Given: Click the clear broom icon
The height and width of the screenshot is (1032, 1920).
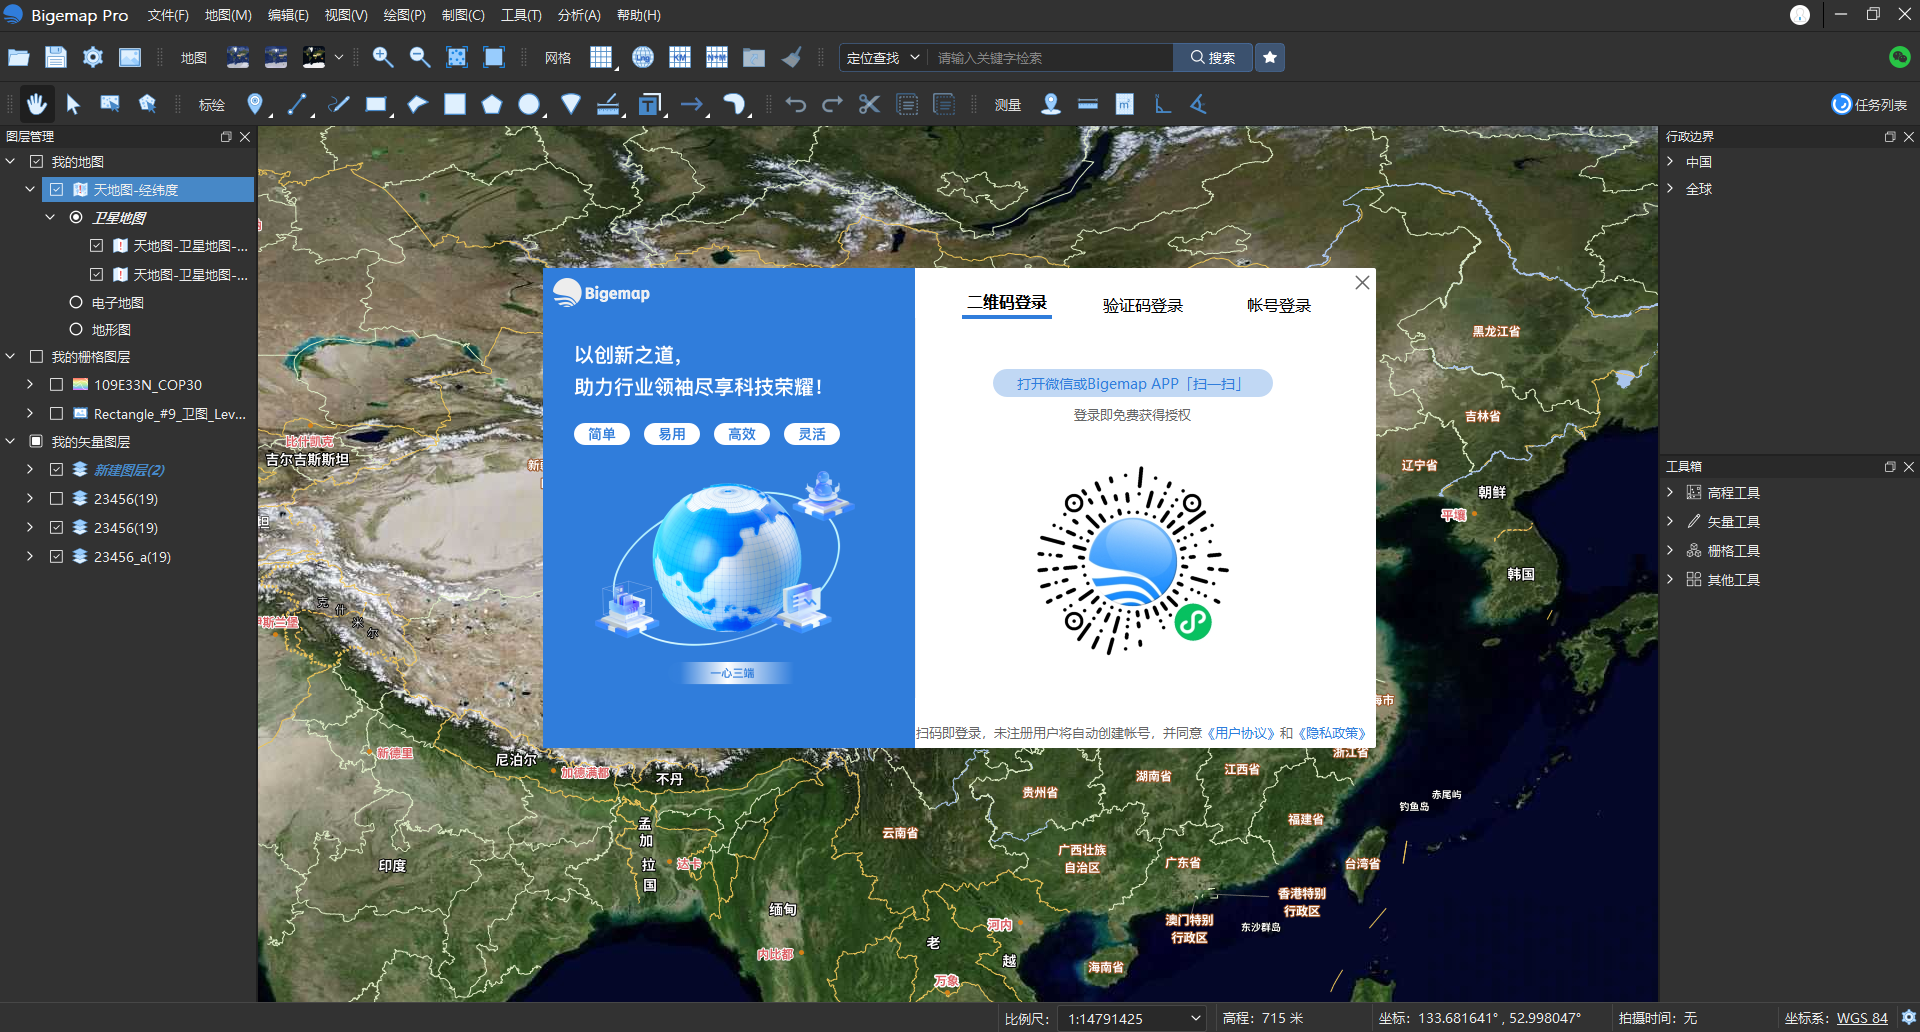Looking at the screenshot, I should (792, 58).
